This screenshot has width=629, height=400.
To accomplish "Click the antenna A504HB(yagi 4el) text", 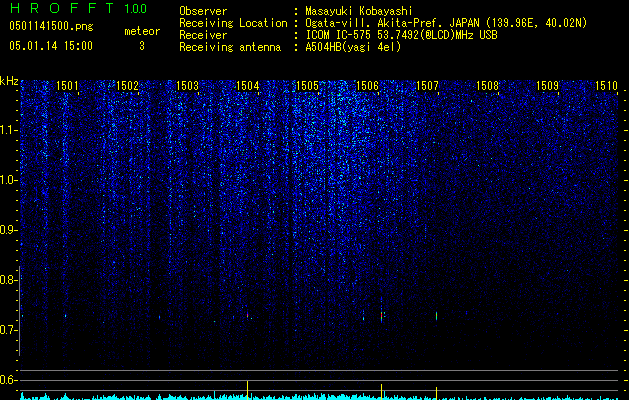I will tap(353, 47).
